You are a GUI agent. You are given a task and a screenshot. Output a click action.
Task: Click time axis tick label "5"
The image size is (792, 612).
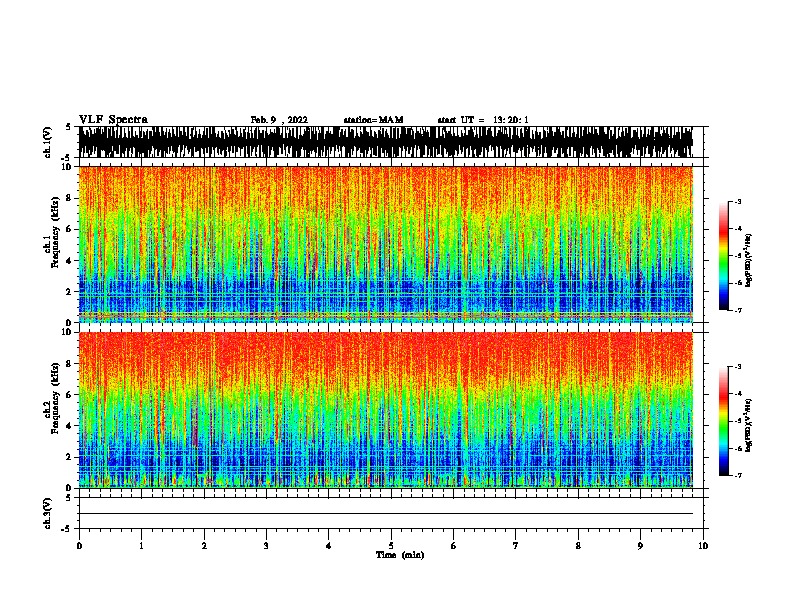coord(391,546)
